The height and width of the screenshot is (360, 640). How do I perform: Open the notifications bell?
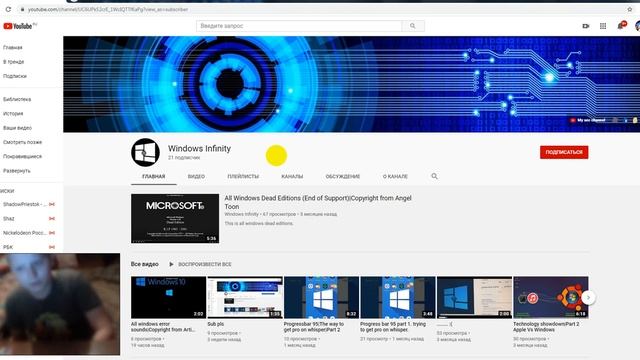click(x=621, y=26)
